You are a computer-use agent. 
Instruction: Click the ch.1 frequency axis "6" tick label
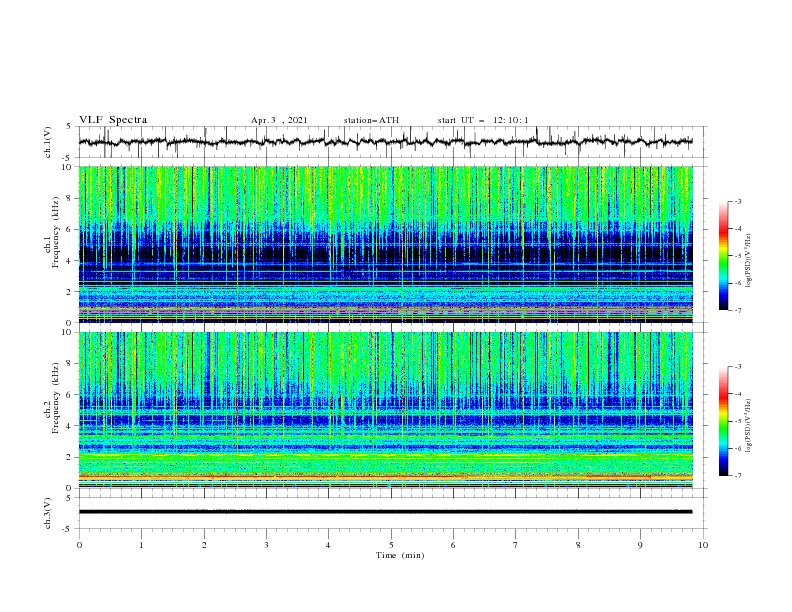[71, 229]
